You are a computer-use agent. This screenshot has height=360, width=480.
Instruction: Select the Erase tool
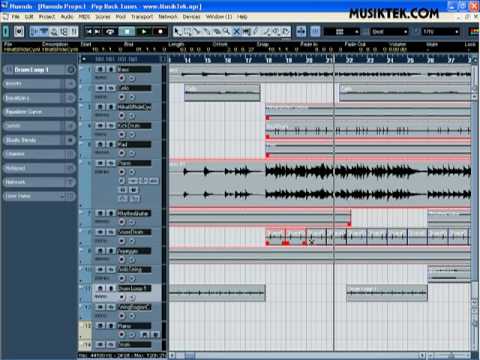point(217,32)
